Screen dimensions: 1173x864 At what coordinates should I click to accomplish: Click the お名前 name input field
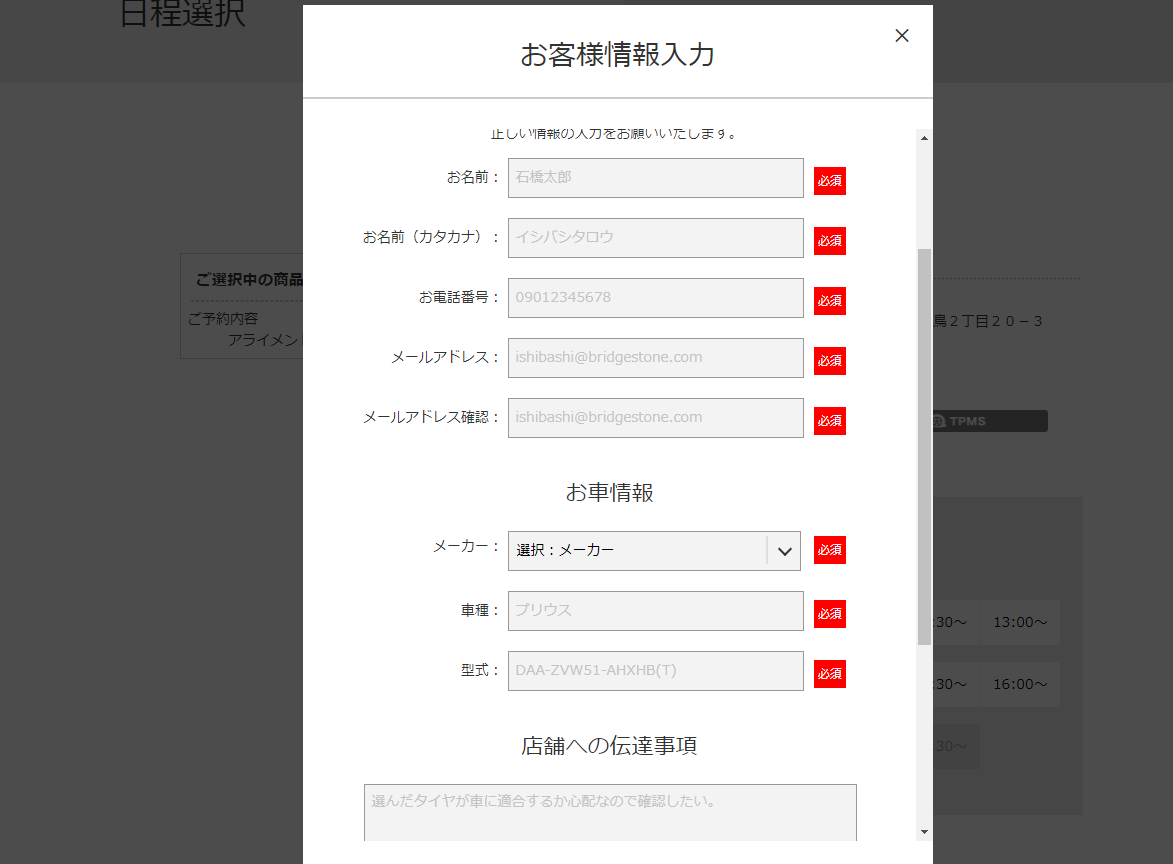click(x=655, y=178)
